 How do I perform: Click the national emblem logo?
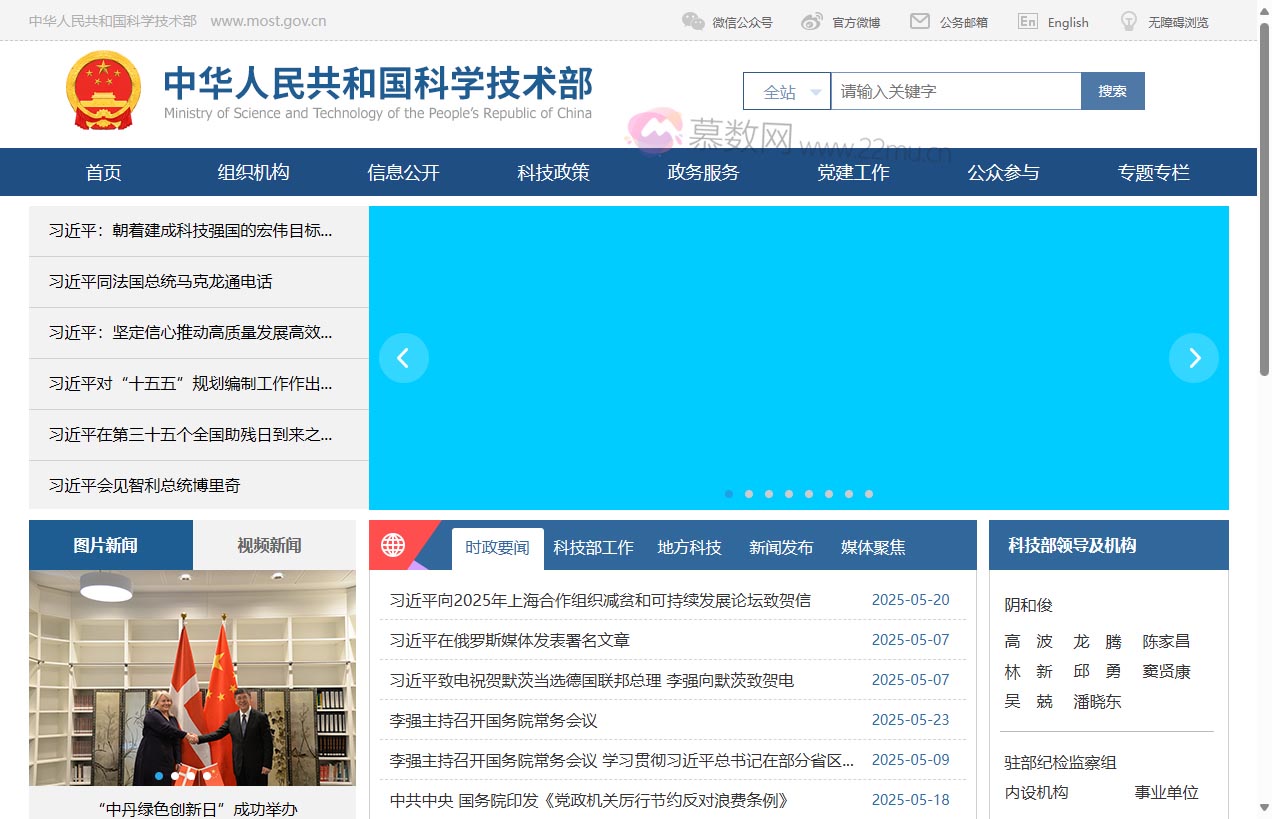pyautogui.click(x=103, y=92)
